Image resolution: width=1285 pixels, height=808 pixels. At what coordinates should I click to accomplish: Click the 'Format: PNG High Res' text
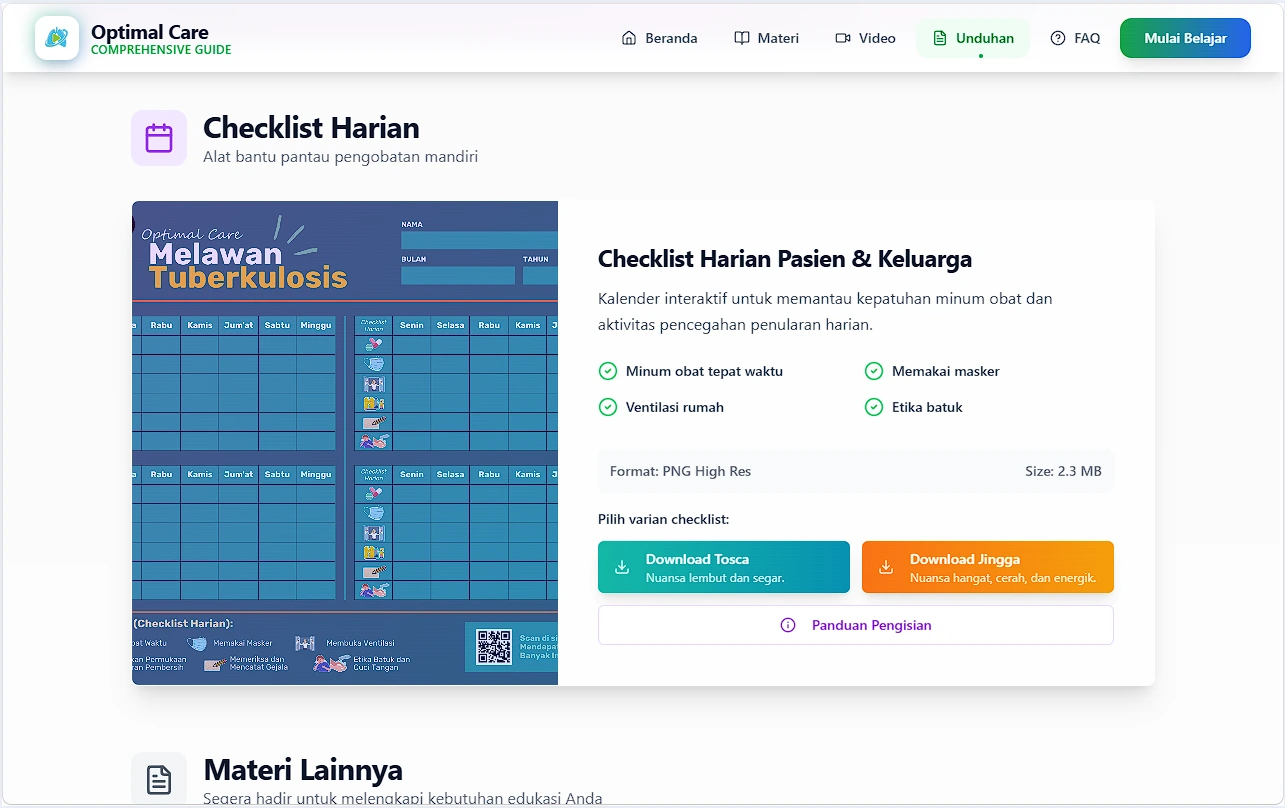click(x=680, y=471)
